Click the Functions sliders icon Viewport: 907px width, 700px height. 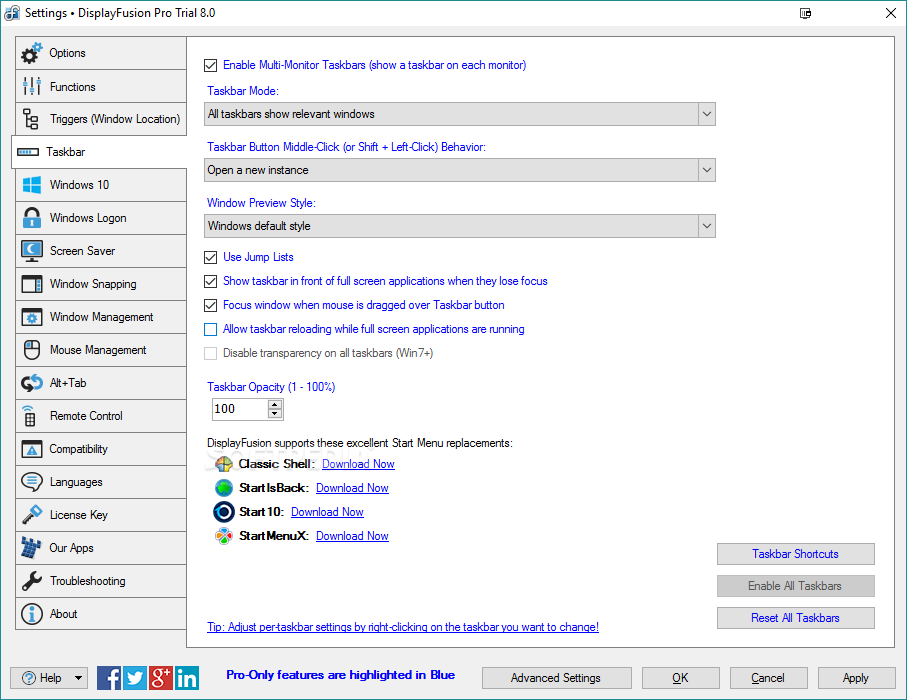point(32,86)
